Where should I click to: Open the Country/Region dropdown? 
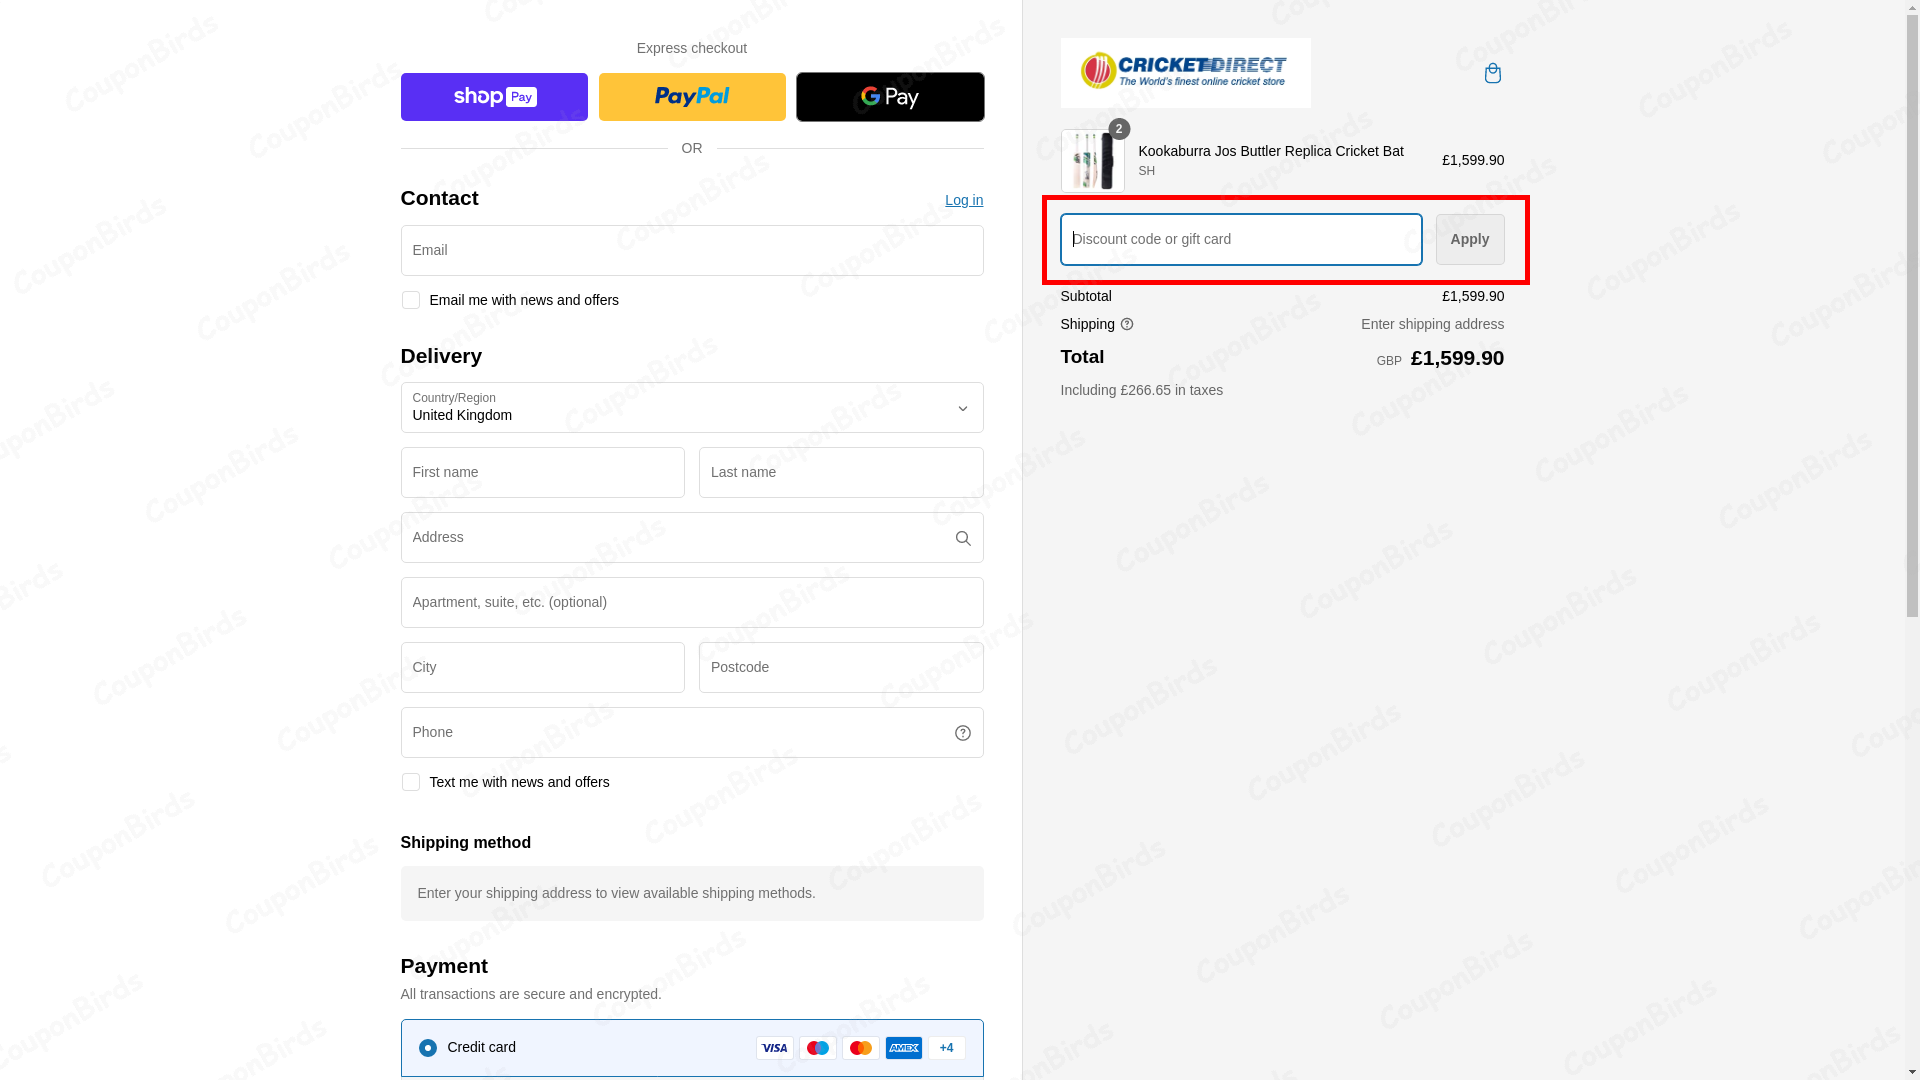click(x=691, y=408)
